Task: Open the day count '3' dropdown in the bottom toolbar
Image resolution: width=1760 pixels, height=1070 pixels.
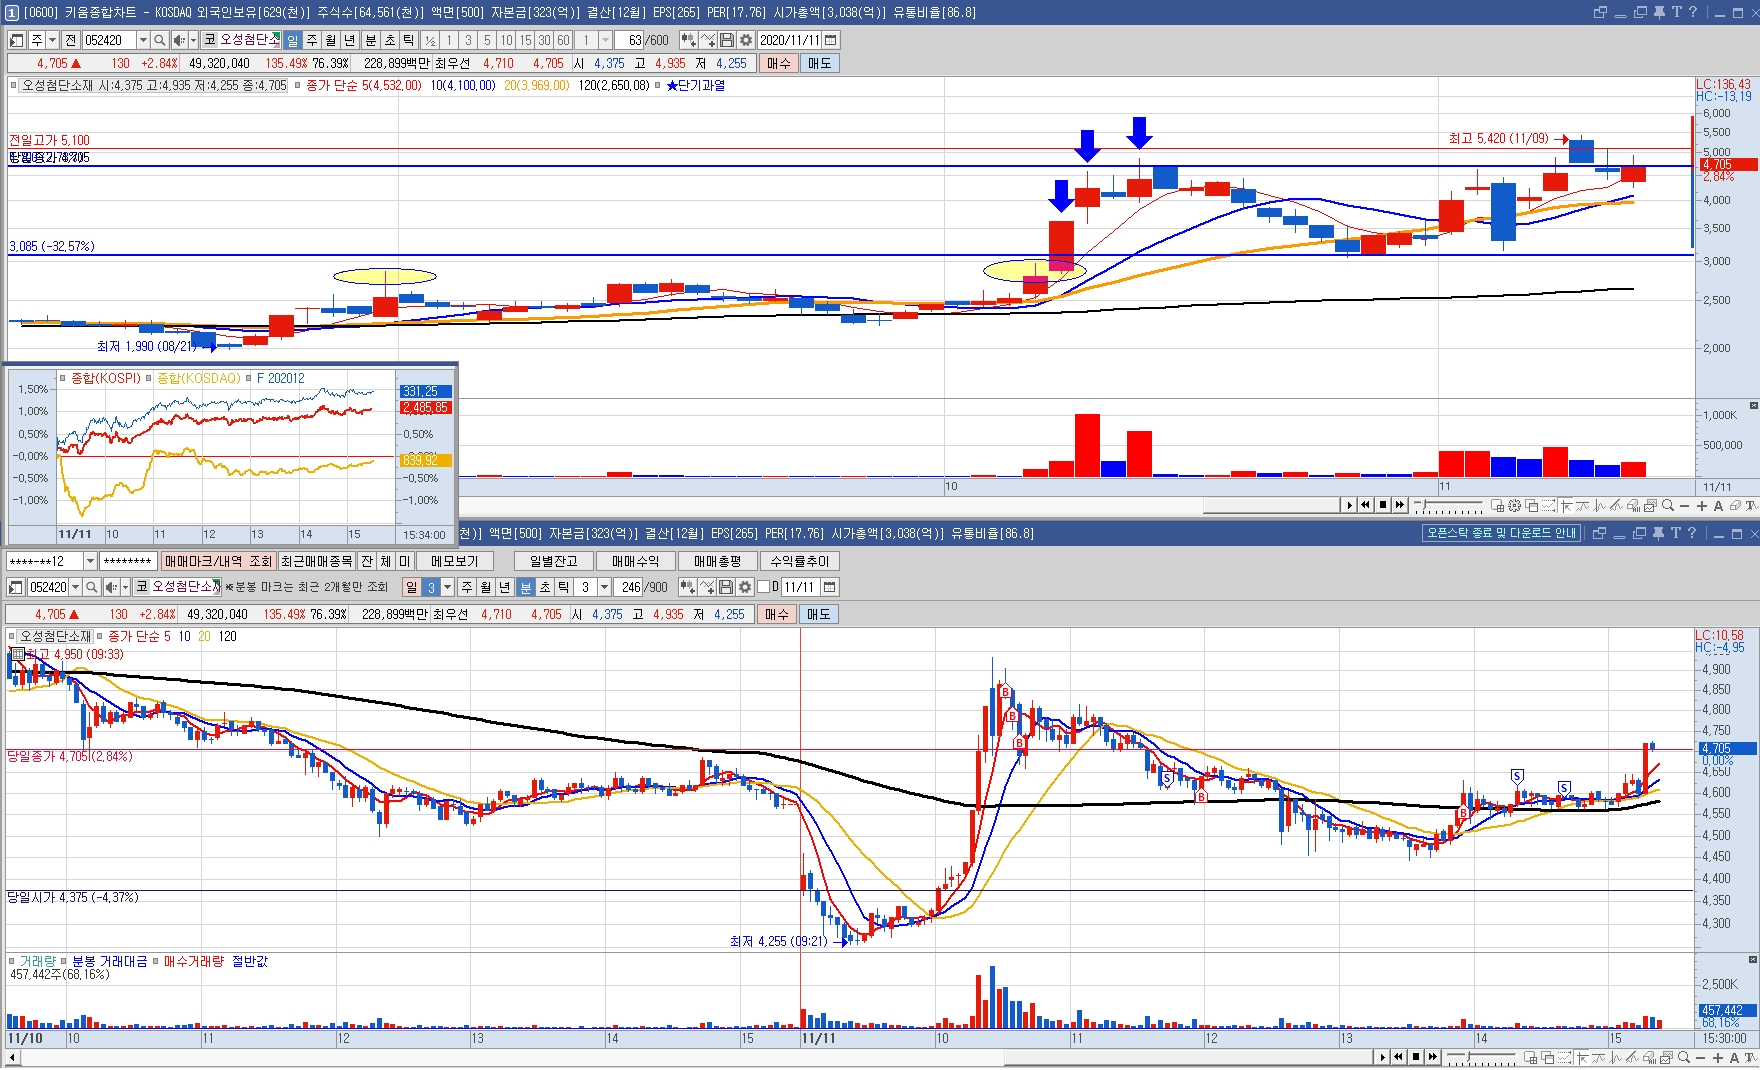Action: pyautogui.click(x=447, y=587)
